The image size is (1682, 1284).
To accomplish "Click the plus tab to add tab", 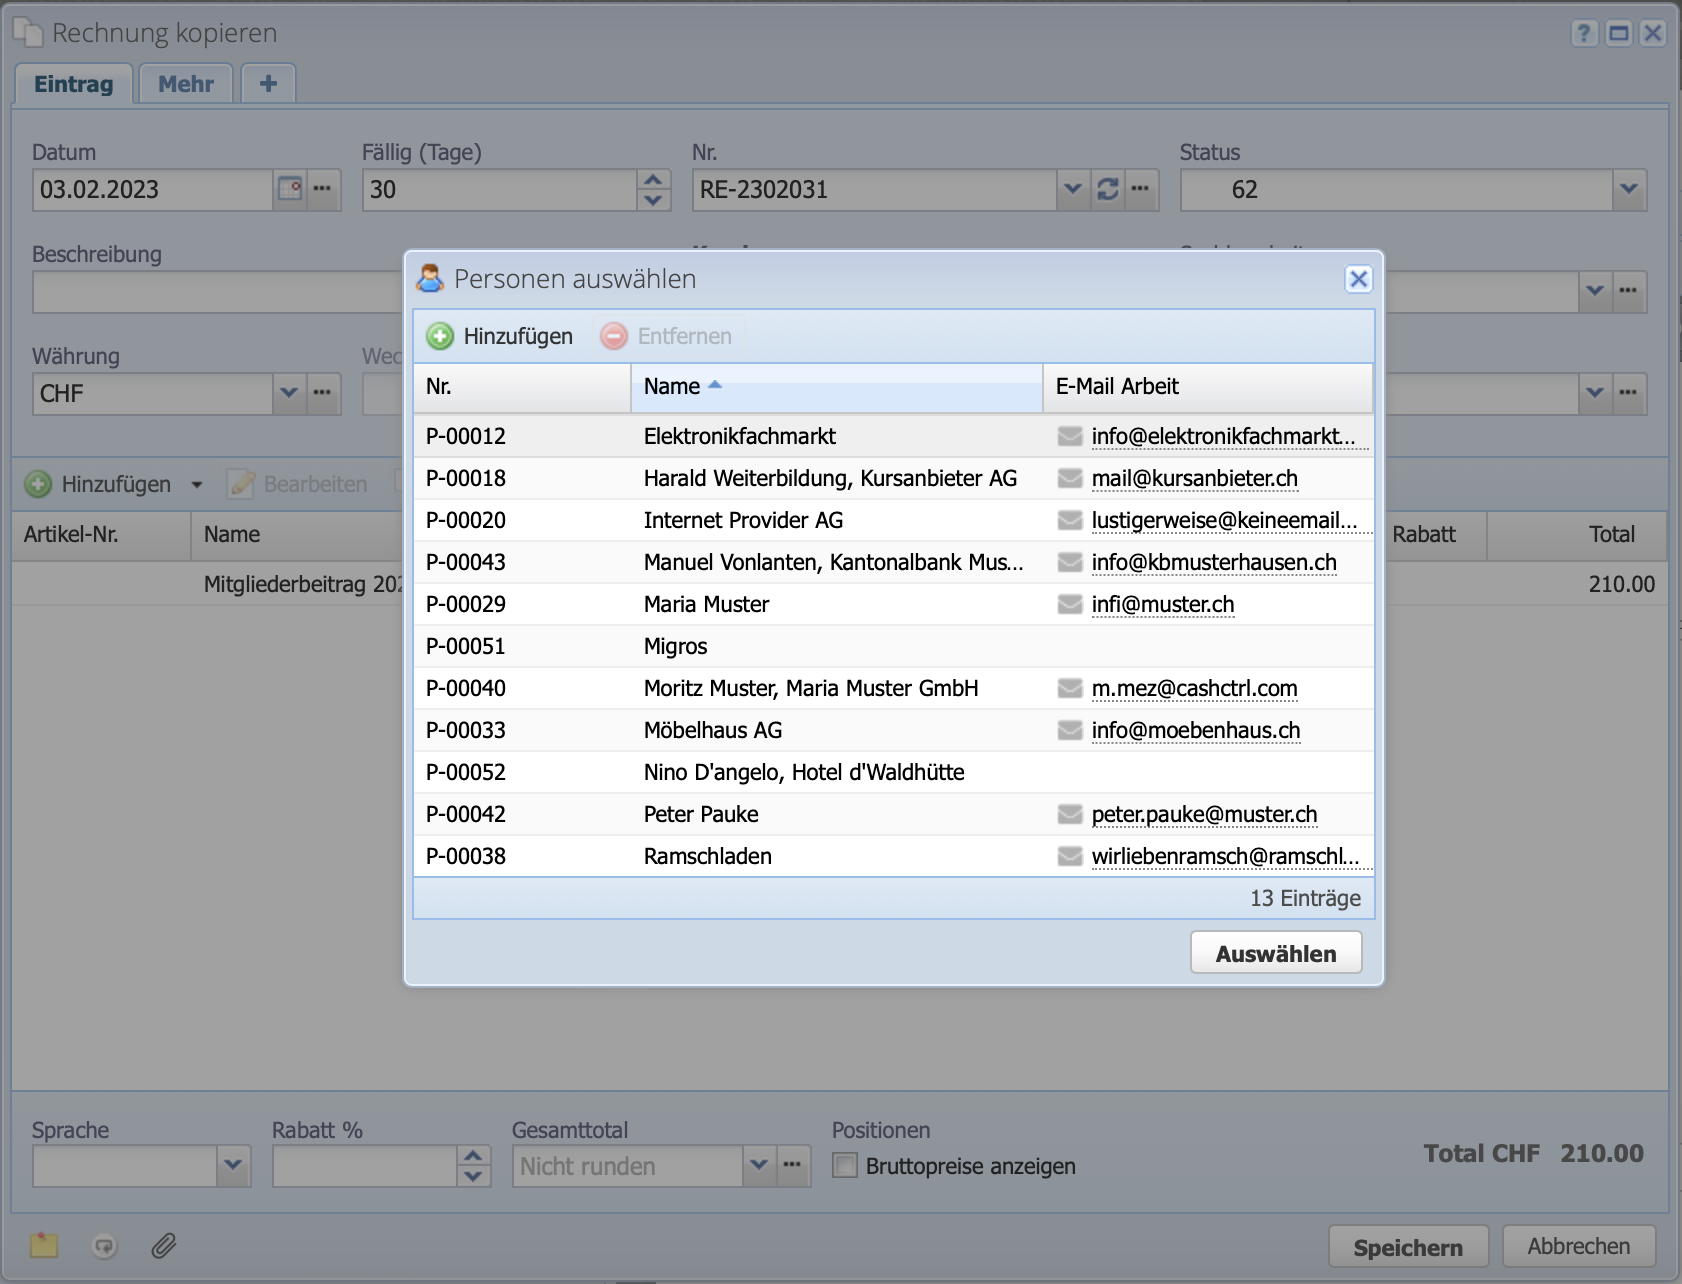I will pyautogui.click(x=268, y=84).
